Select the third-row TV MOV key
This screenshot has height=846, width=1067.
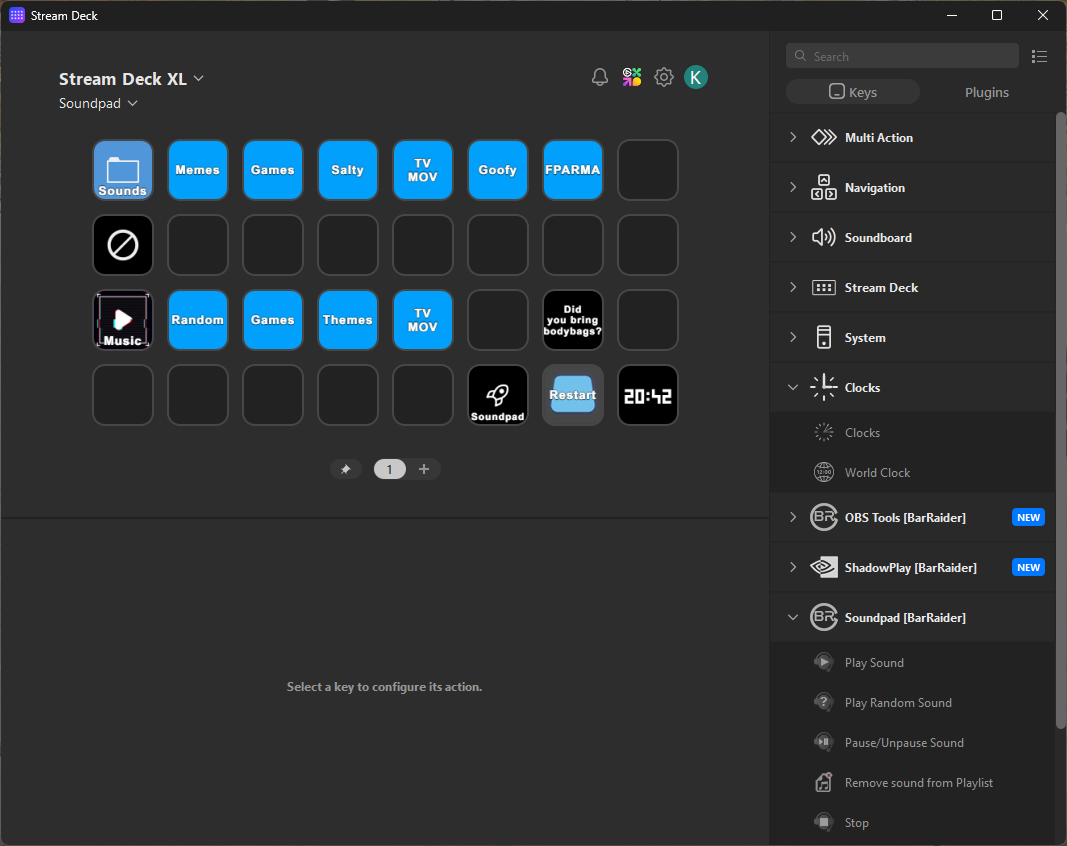coord(423,320)
